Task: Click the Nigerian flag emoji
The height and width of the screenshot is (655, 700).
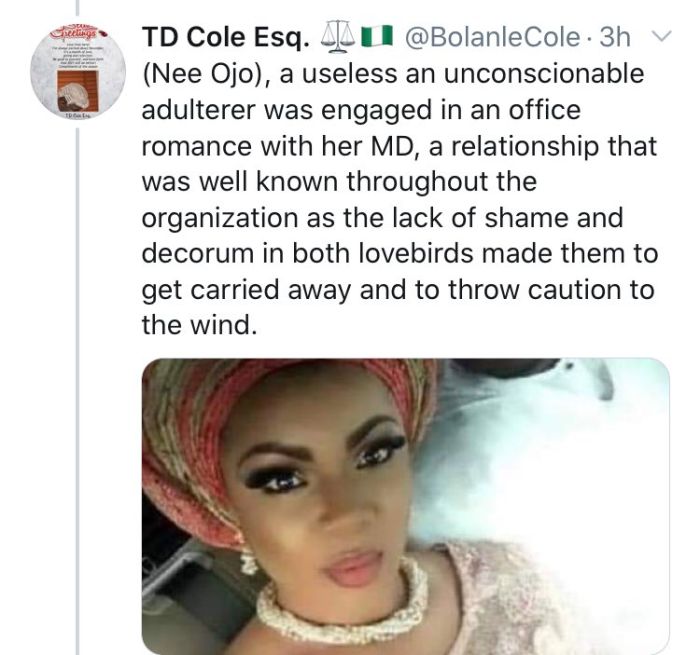Action: point(376,37)
